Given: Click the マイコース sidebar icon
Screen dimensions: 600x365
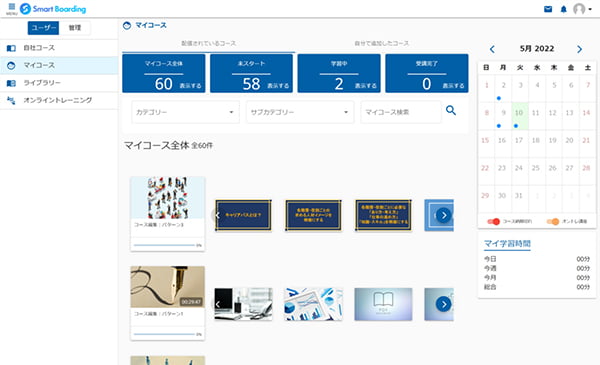Looking at the screenshot, I should coord(11,65).
